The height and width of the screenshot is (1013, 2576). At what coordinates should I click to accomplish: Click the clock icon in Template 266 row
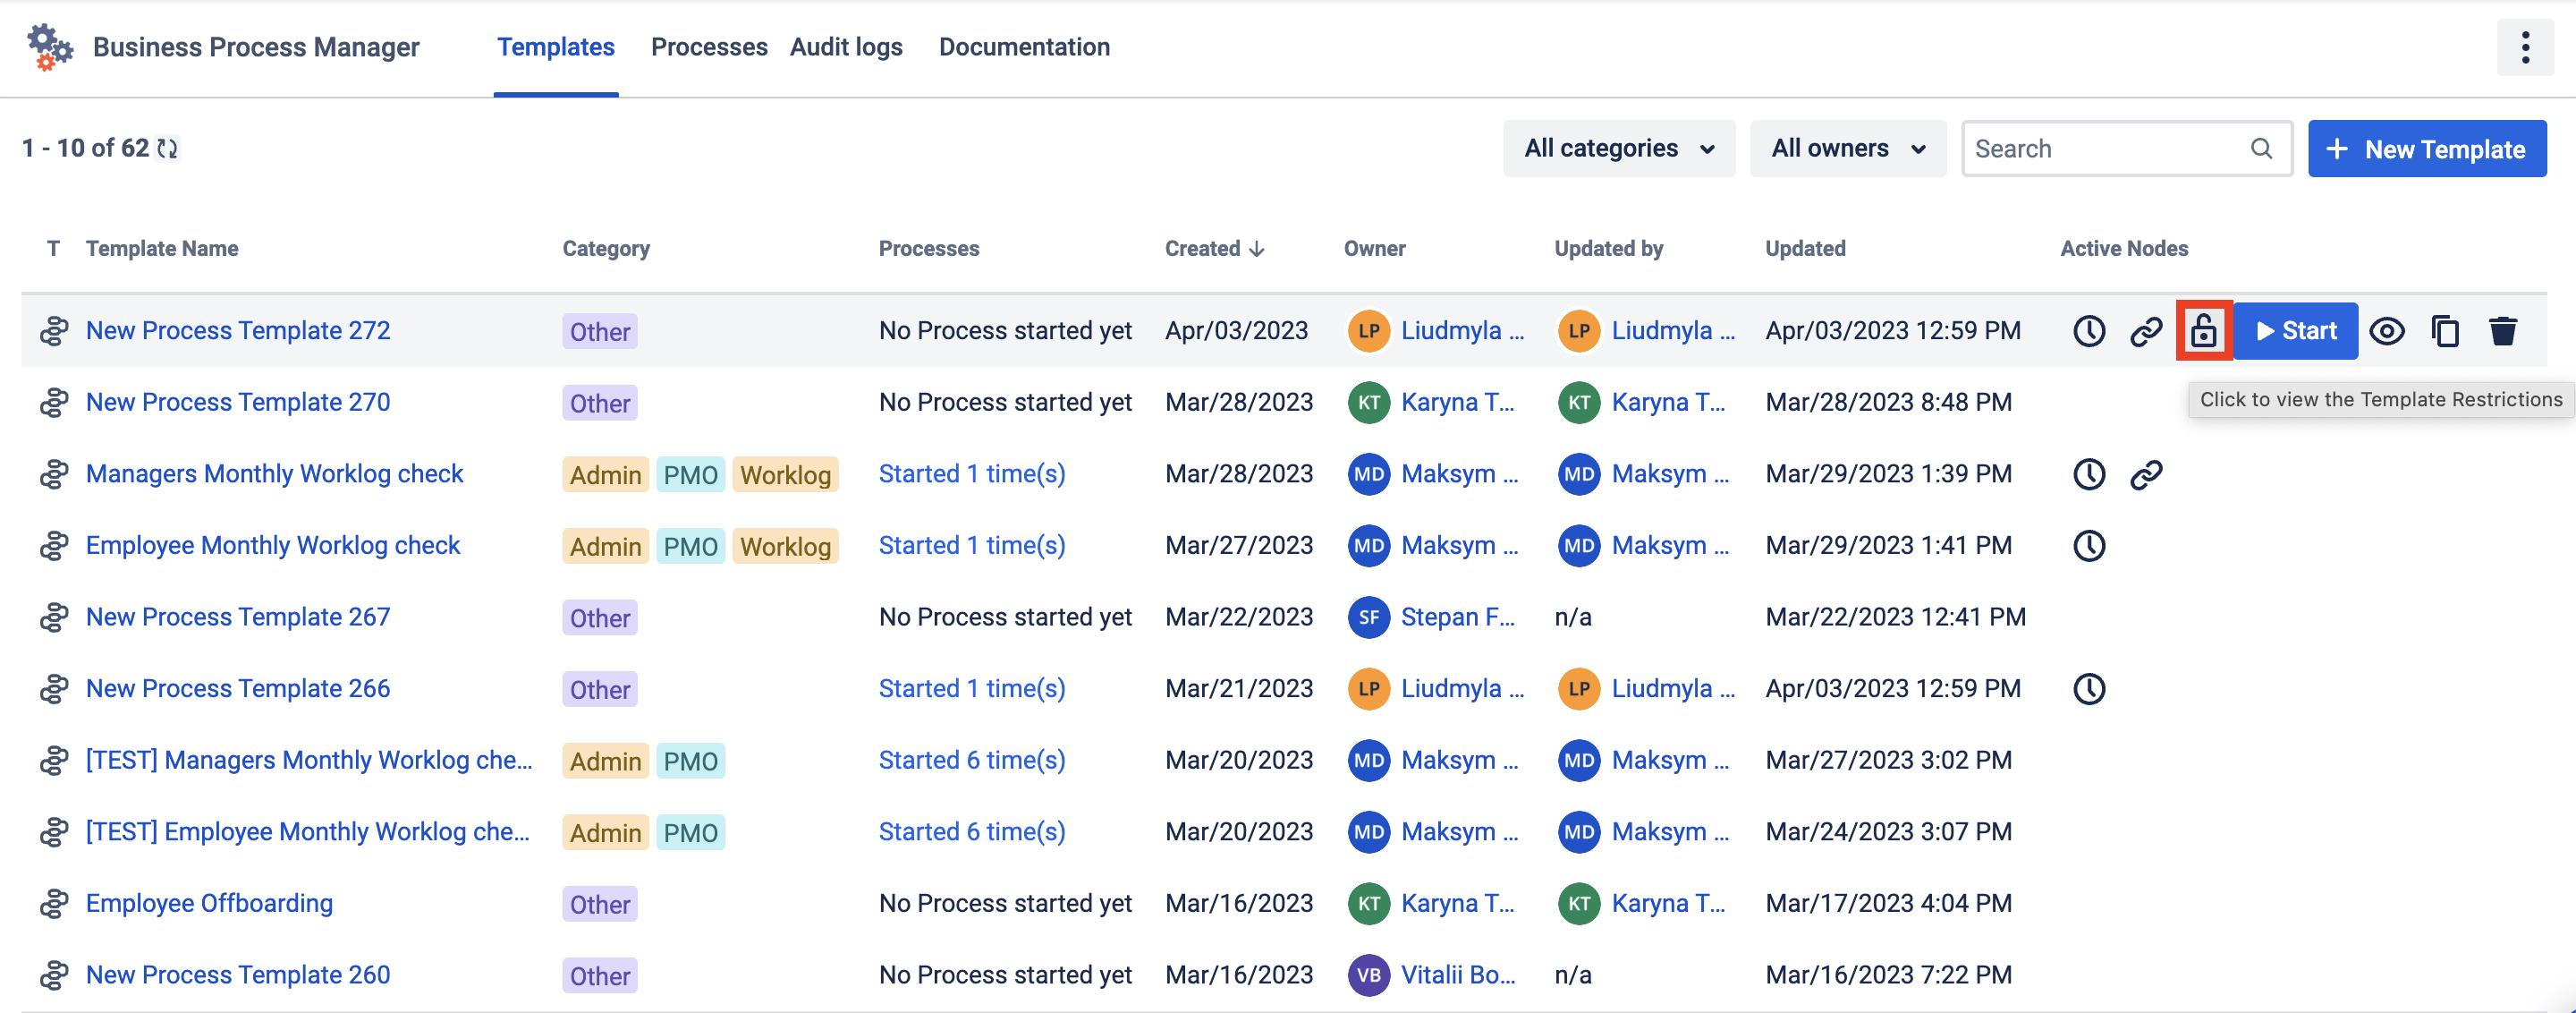pyautogui.click(x=2088, y=689)
